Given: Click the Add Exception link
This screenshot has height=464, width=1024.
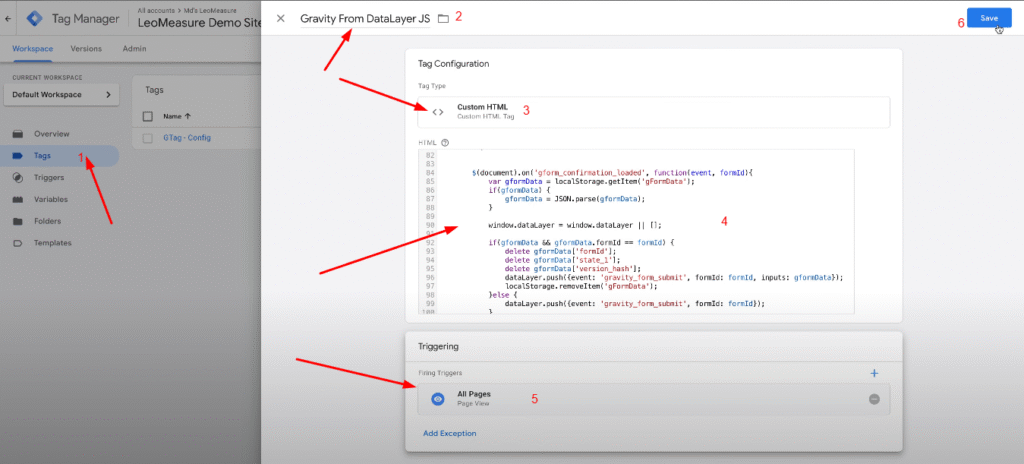Looking at the screenshot, I should (449, 433).
